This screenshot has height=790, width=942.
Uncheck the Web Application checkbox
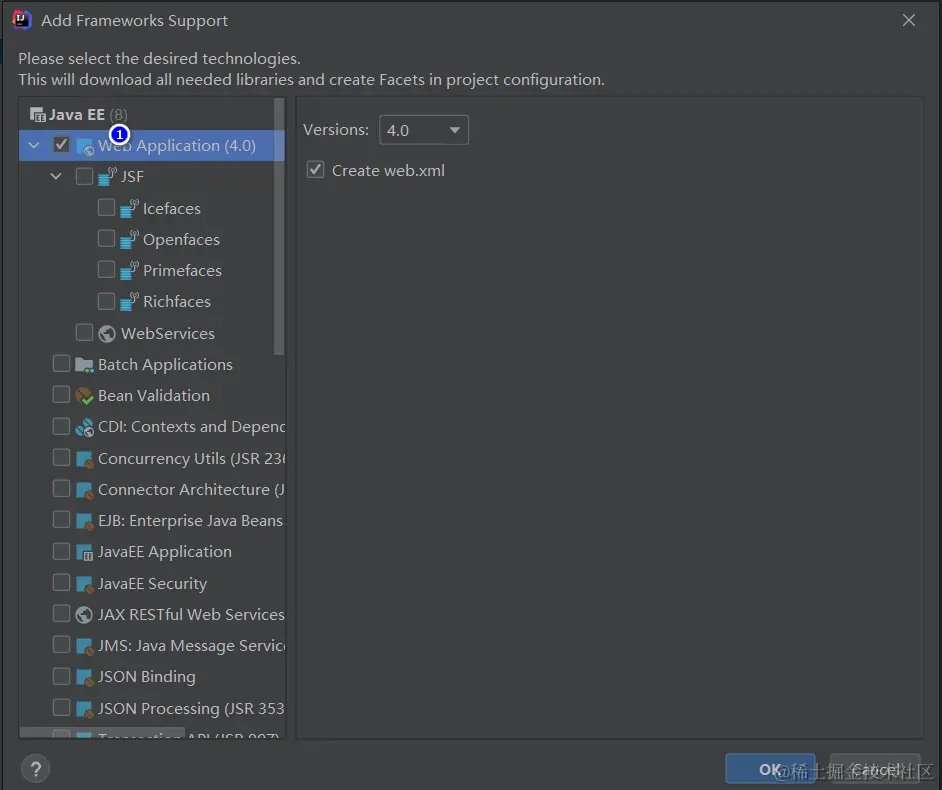tap(61, 145)
